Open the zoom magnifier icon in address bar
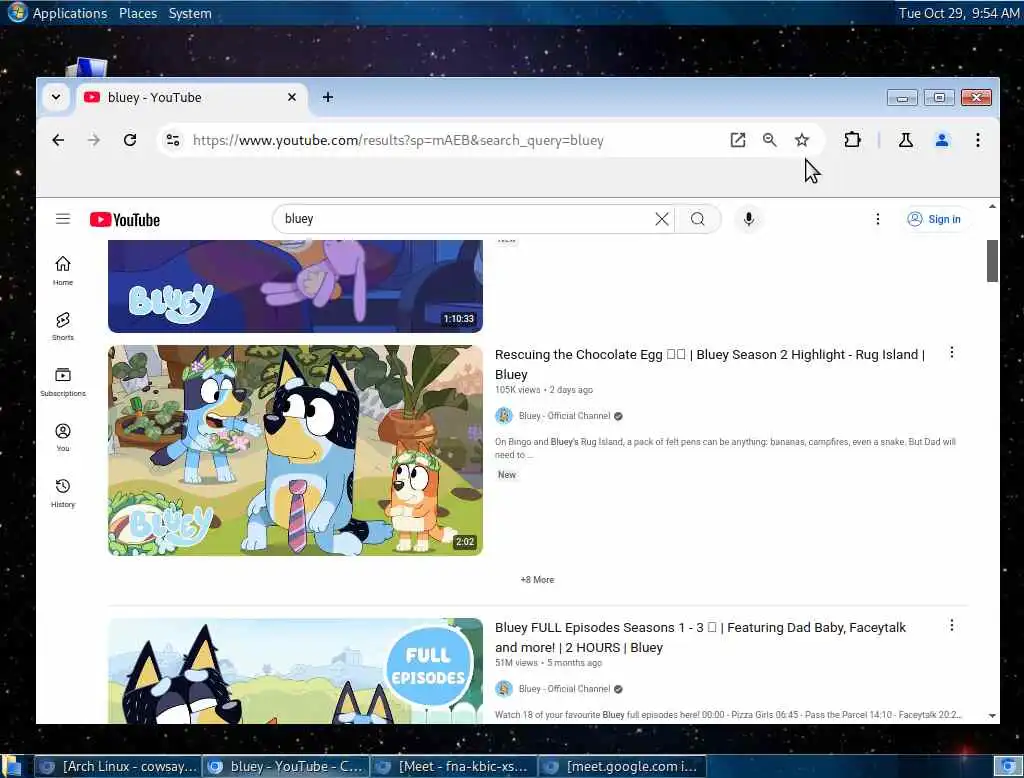The height and width of the screenshot is (778, 1024). point(770,140)
